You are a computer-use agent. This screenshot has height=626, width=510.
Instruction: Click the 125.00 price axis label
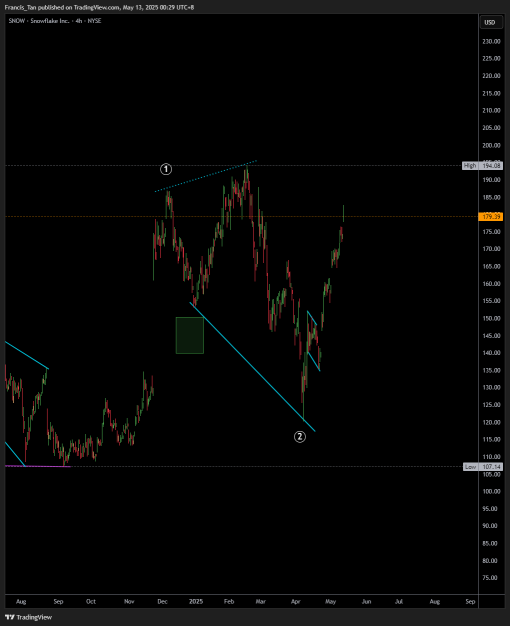click(492, 405)
